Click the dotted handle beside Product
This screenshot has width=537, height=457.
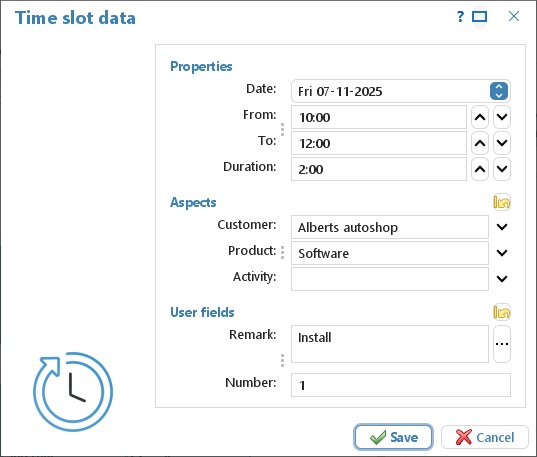pos(282,252)
